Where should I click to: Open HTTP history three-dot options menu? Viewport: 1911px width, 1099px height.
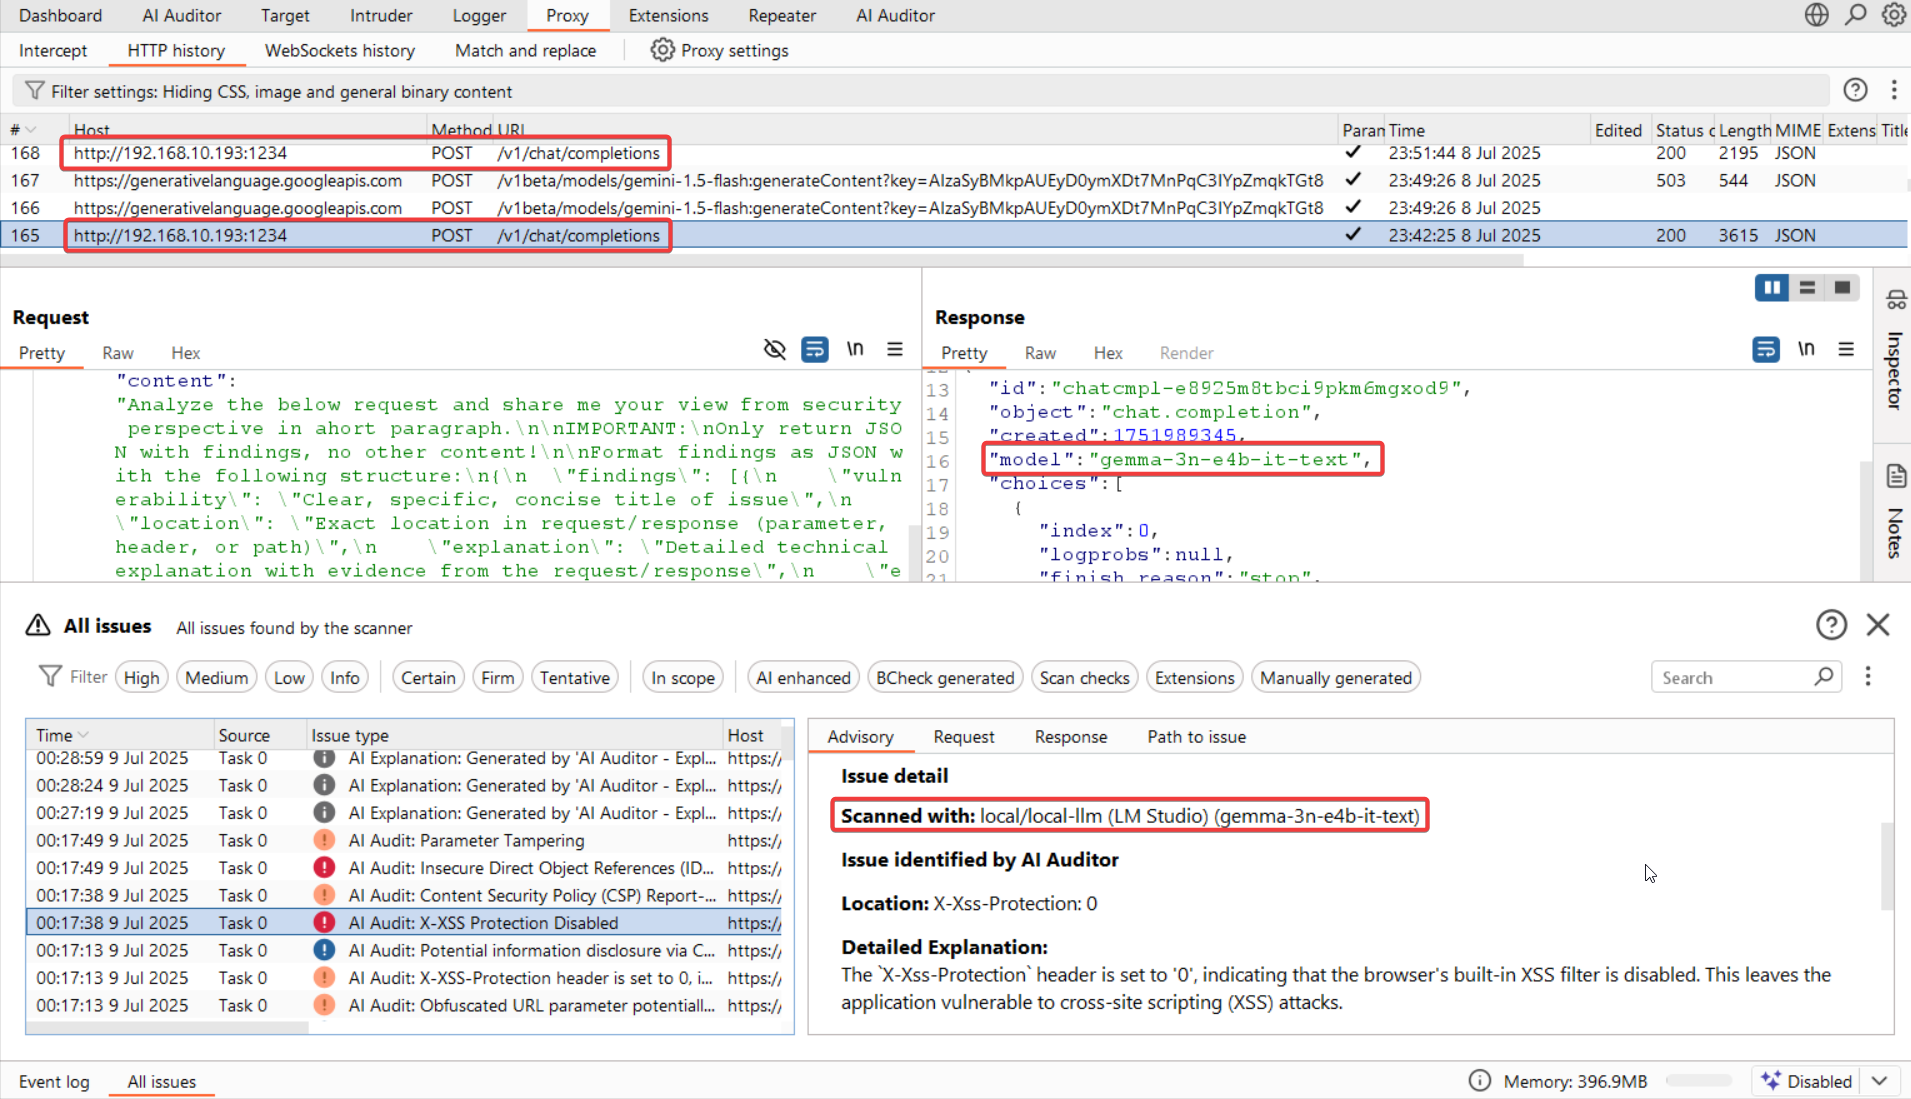click(1893, 90)
